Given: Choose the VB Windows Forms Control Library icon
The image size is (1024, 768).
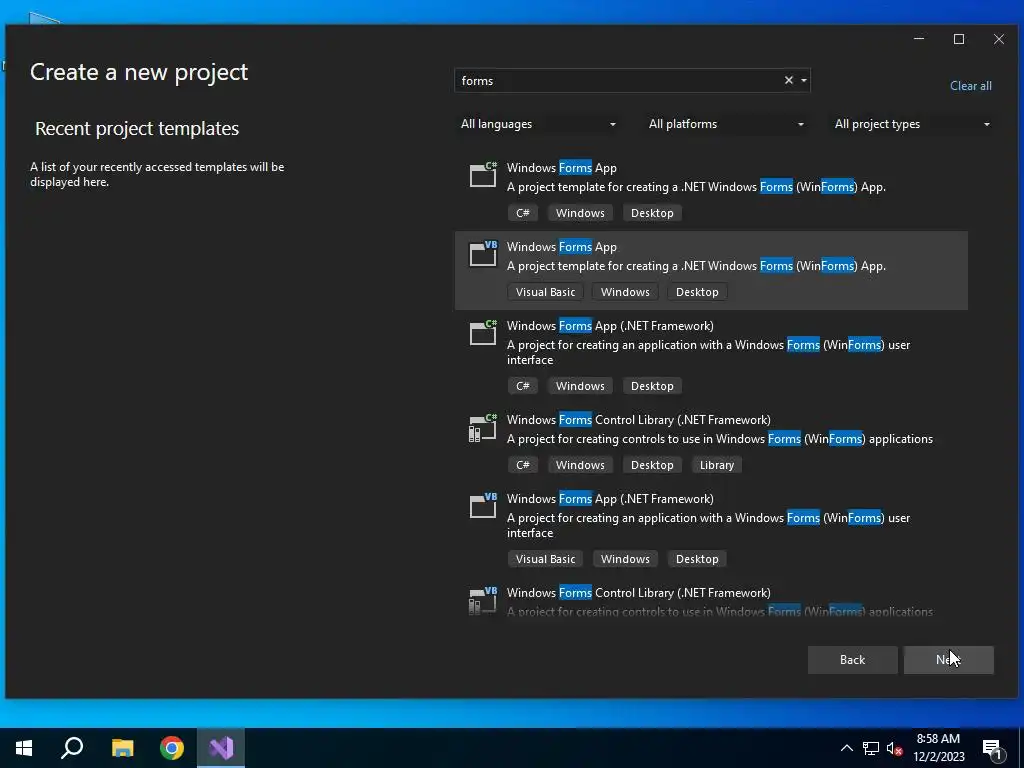Looking at the screenshot, I should coord(483,601).
